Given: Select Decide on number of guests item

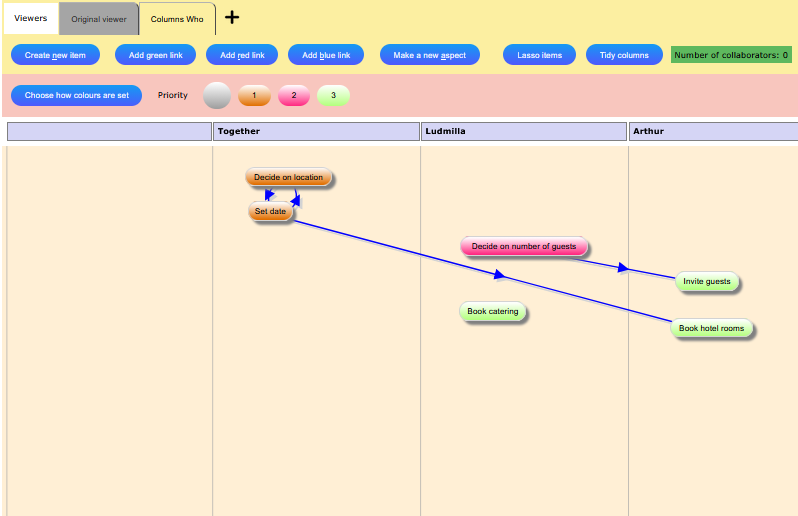Looking at the screenshot, I should [x=524, y=246].
